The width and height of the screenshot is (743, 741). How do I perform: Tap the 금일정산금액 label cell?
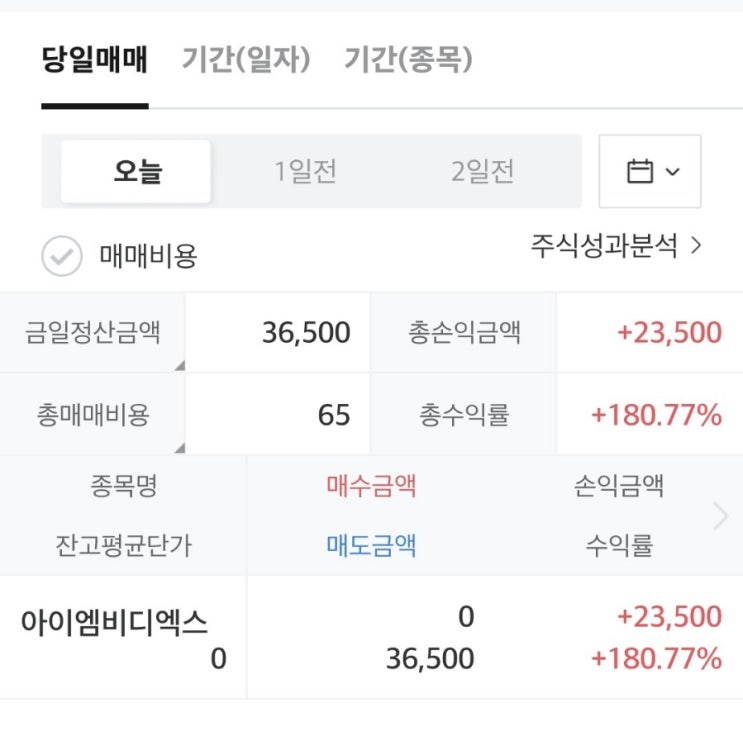pos(93,332)
